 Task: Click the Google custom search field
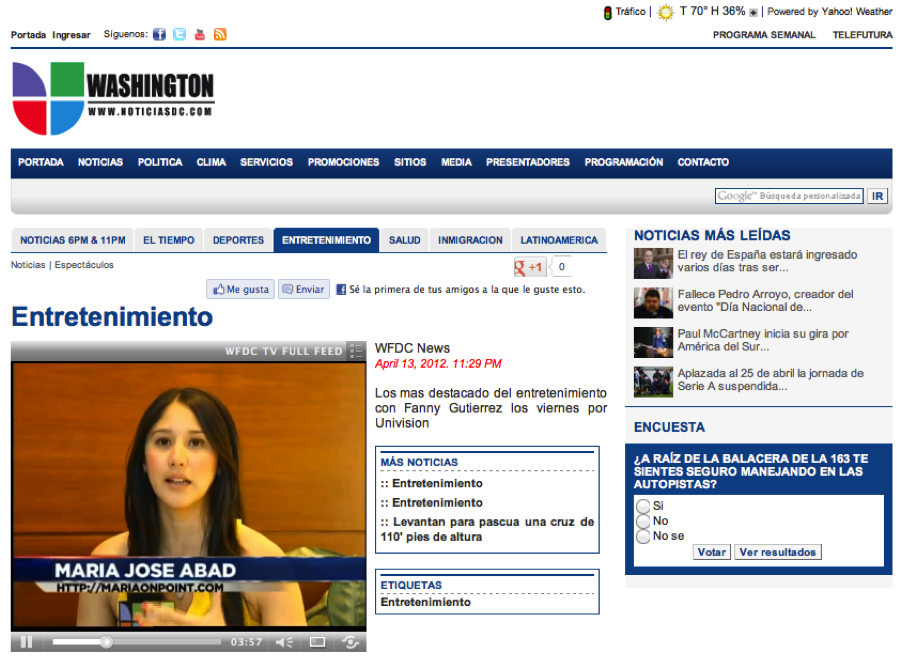point(789,196)
